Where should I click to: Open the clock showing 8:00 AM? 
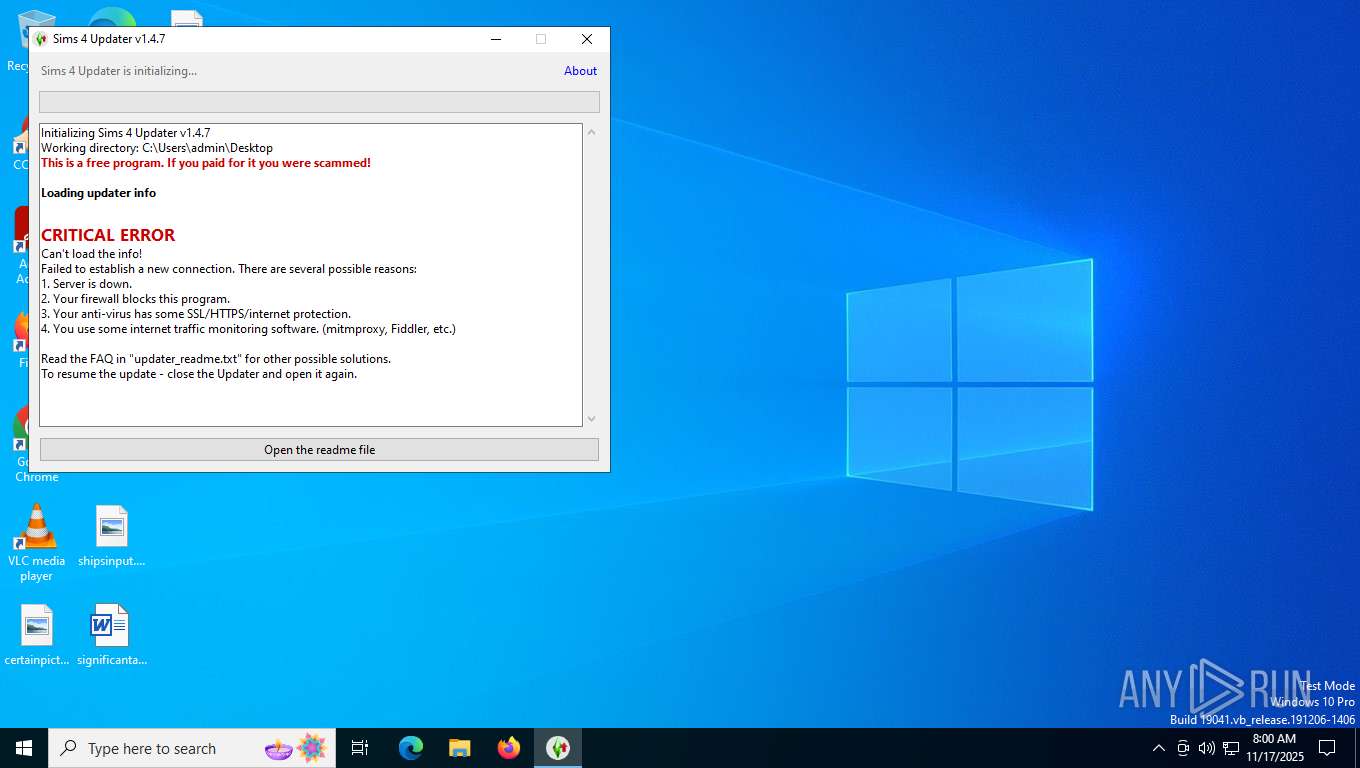(x=1274, y=748)
